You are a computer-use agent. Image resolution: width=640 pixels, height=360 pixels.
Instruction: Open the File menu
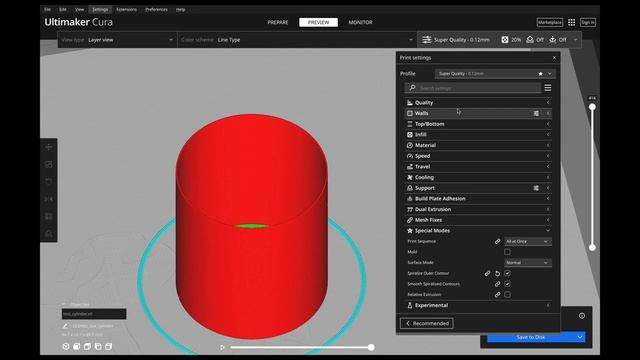pos(47,9)
